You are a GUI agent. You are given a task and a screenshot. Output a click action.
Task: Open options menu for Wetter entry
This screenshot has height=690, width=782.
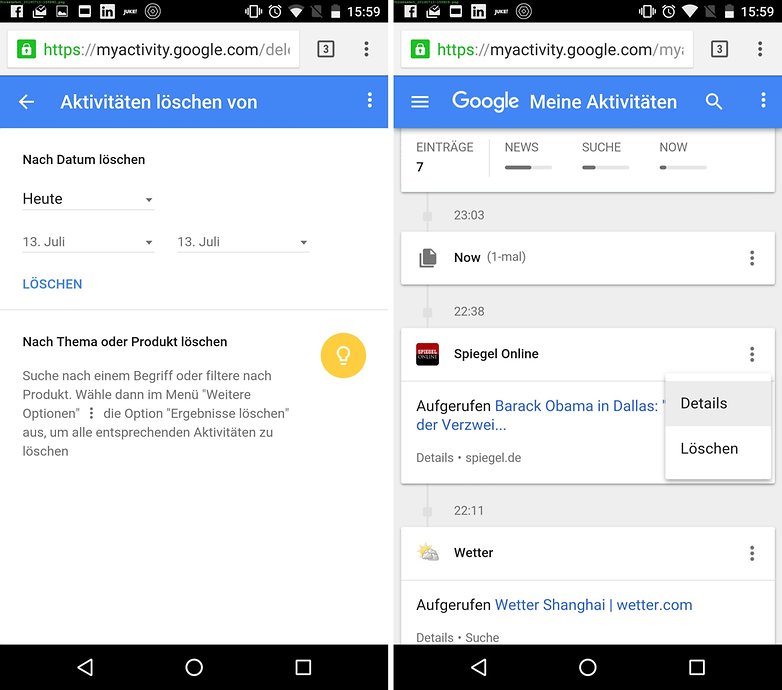(752, 553)
